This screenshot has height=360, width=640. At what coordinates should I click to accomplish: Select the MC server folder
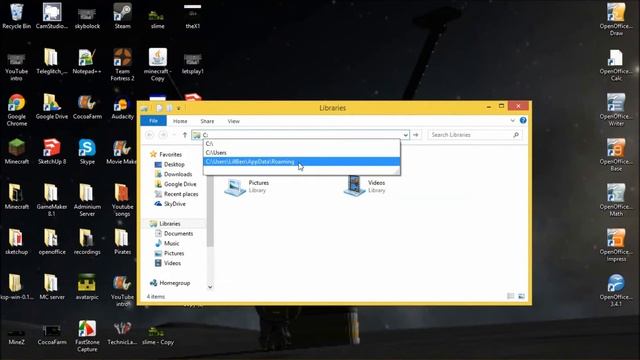coord(52,287)
